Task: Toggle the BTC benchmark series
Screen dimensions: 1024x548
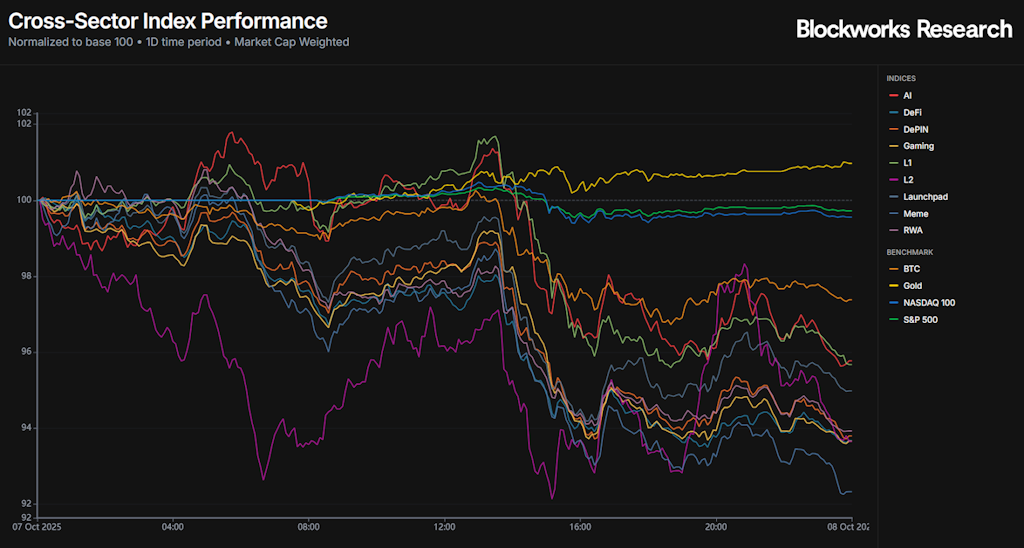Action: [910, 269]
